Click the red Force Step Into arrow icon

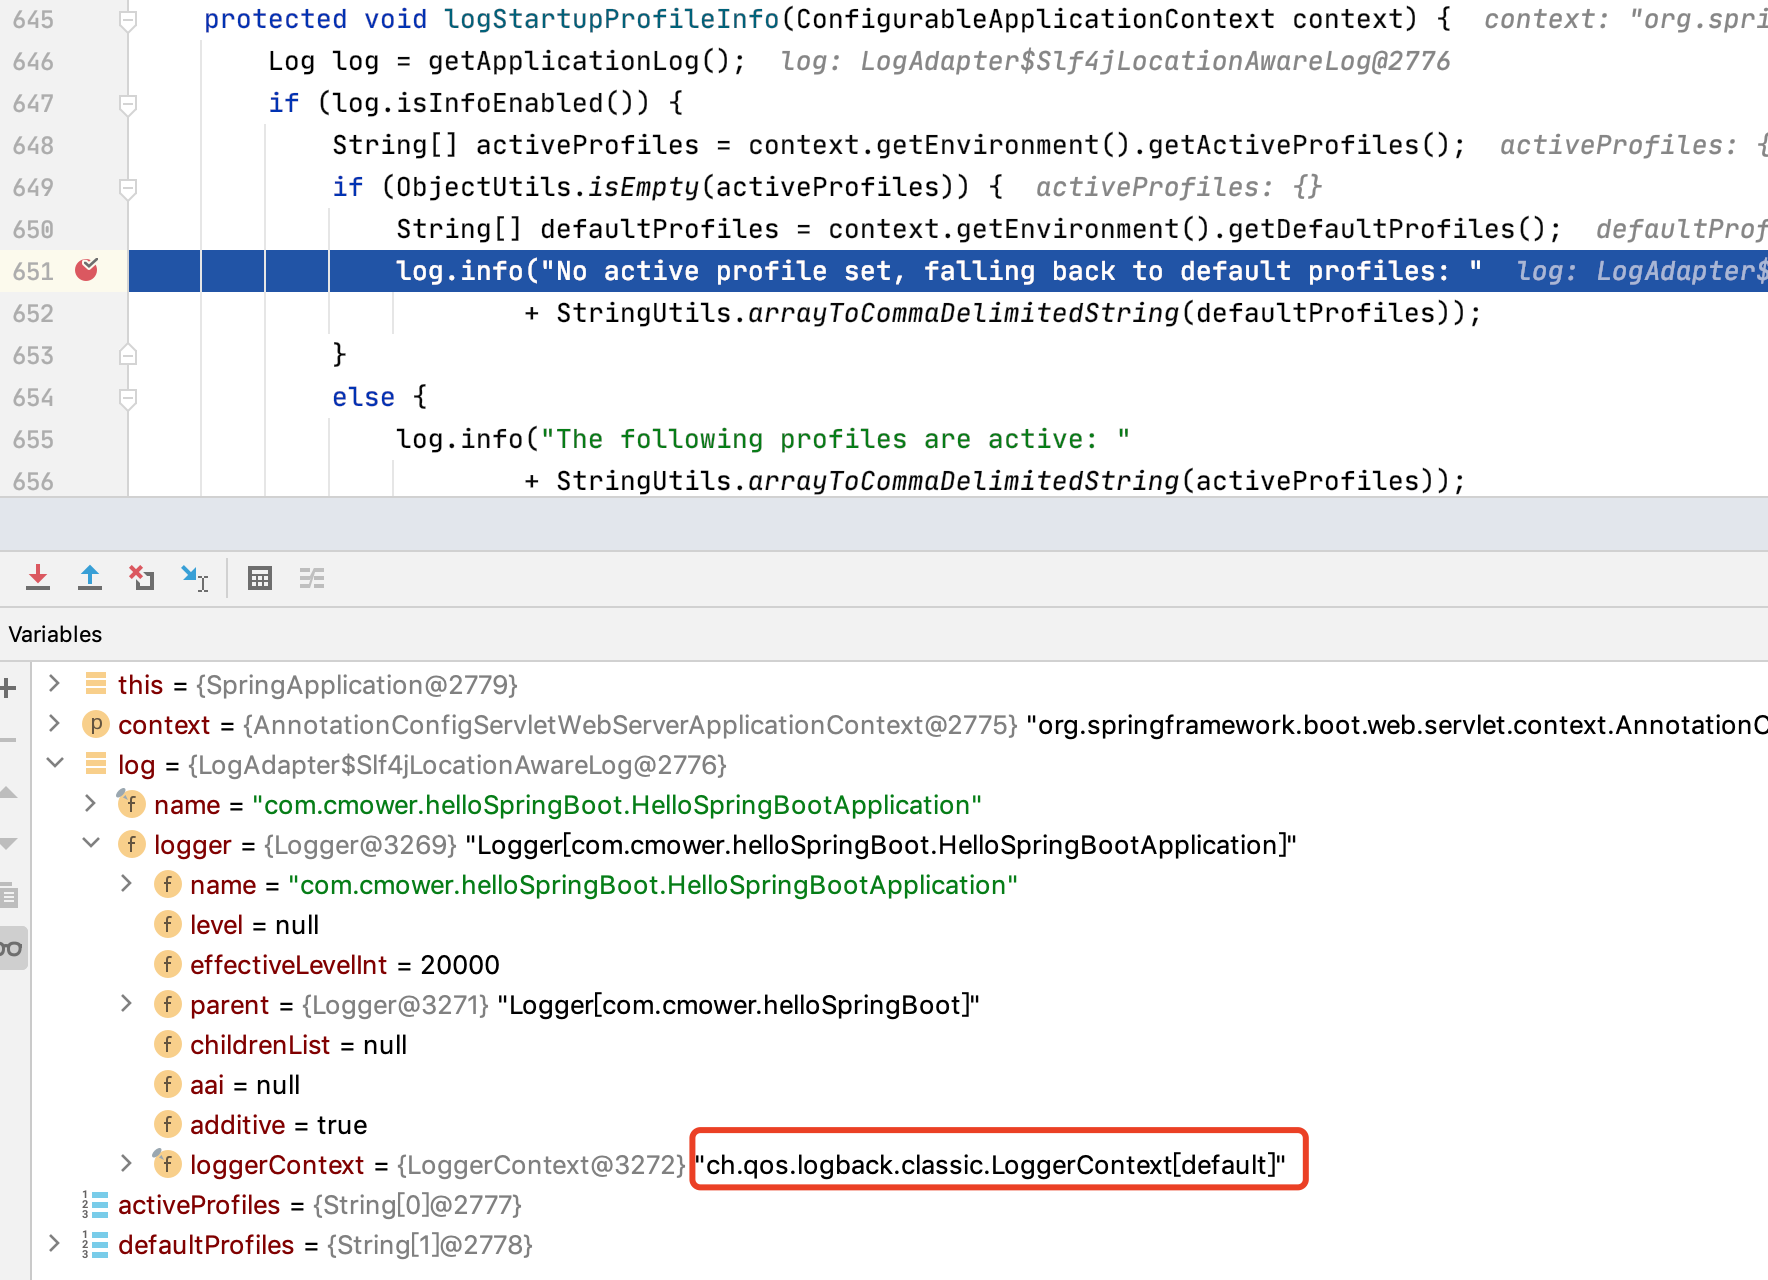coord(38,578)
